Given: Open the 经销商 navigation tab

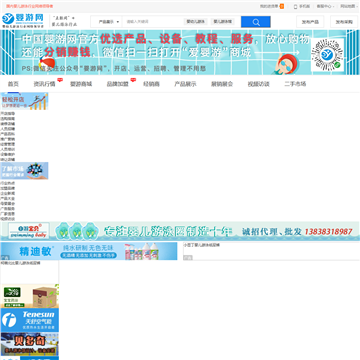Looking at the screenshot, I should (151, 84).
